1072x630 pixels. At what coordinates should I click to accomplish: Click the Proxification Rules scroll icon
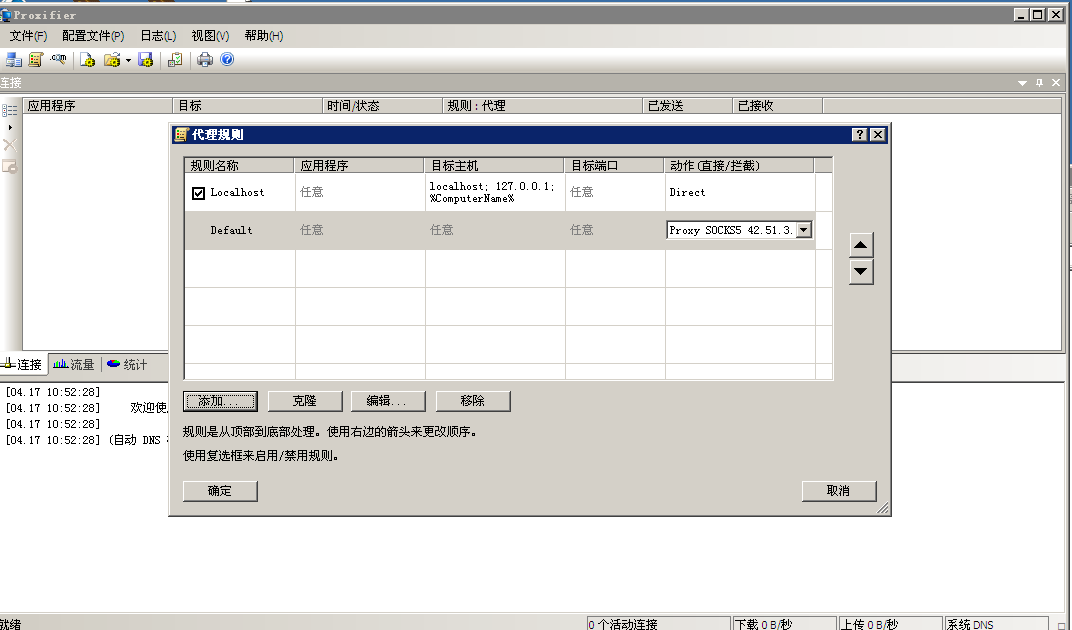click(x=36, y=60)
